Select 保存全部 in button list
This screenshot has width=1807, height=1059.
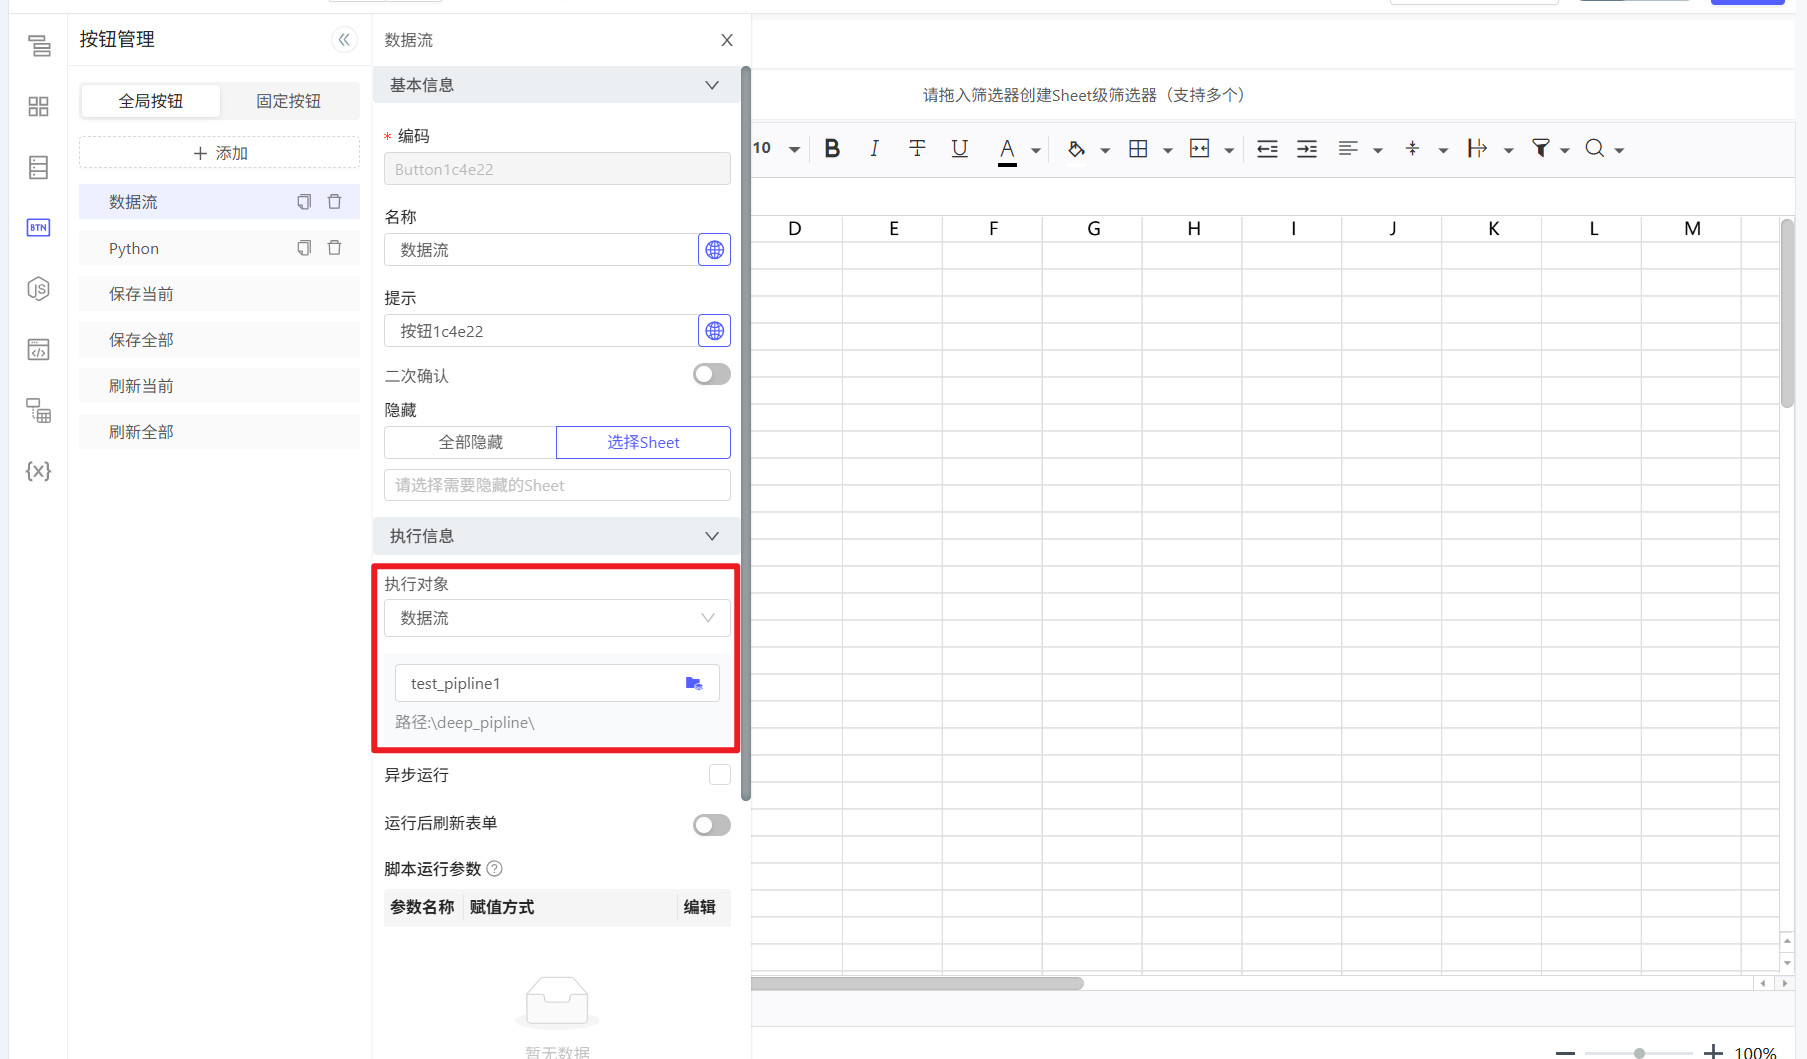[141, 340]
